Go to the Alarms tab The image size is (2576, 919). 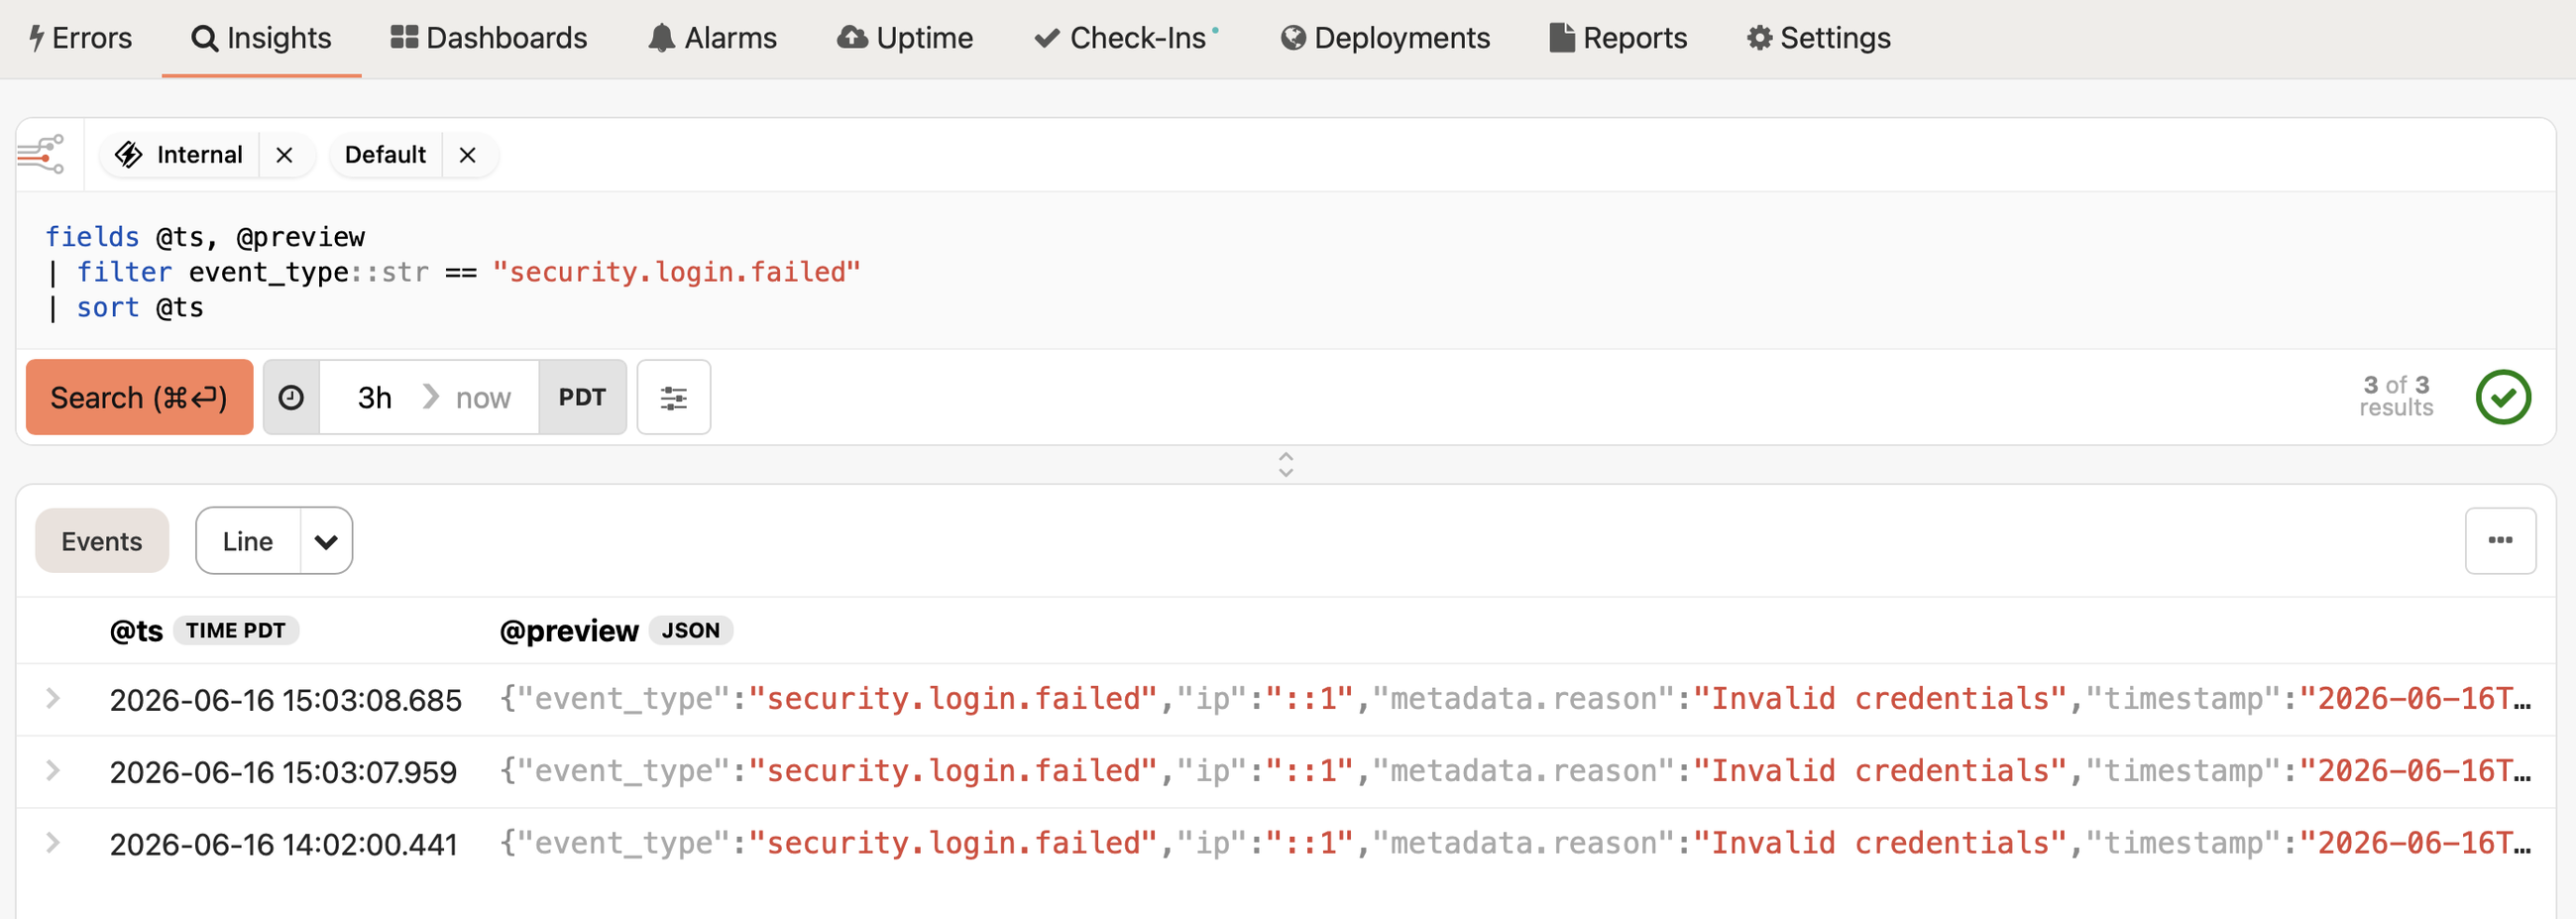712,38
